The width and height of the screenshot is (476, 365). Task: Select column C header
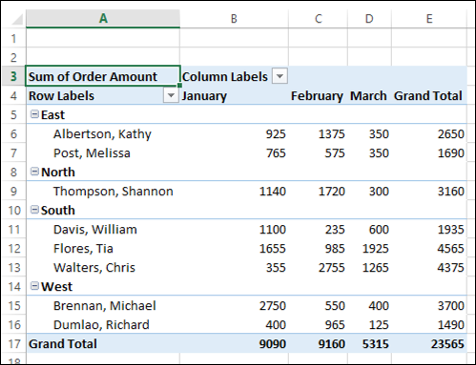click(x=318, y=18)
